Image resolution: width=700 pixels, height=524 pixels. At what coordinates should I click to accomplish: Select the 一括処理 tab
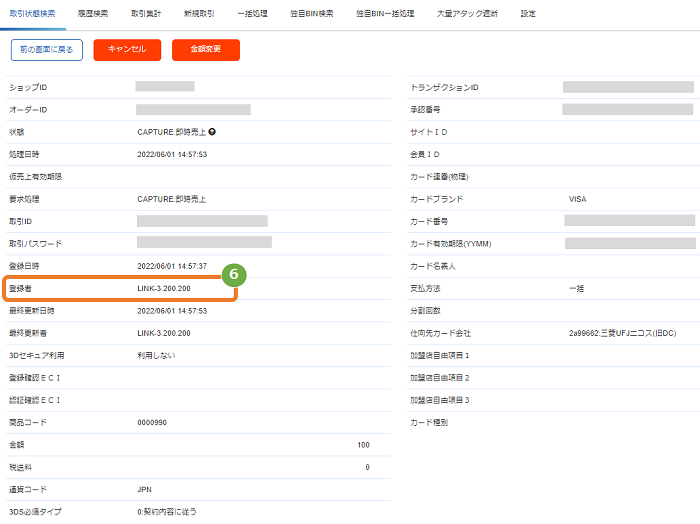coord(252,14)
